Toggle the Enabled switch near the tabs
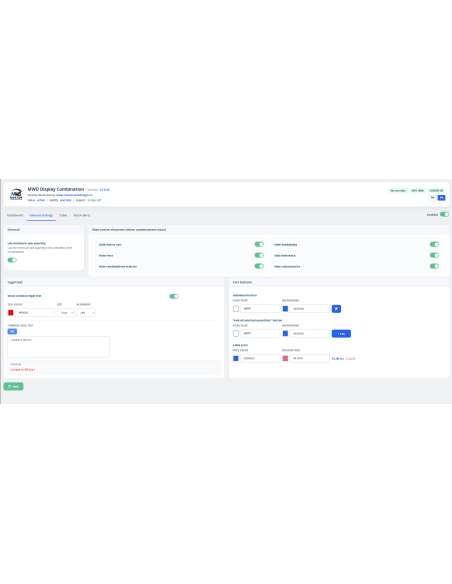Viewport: 452px width, 584px height. (444, 215)
